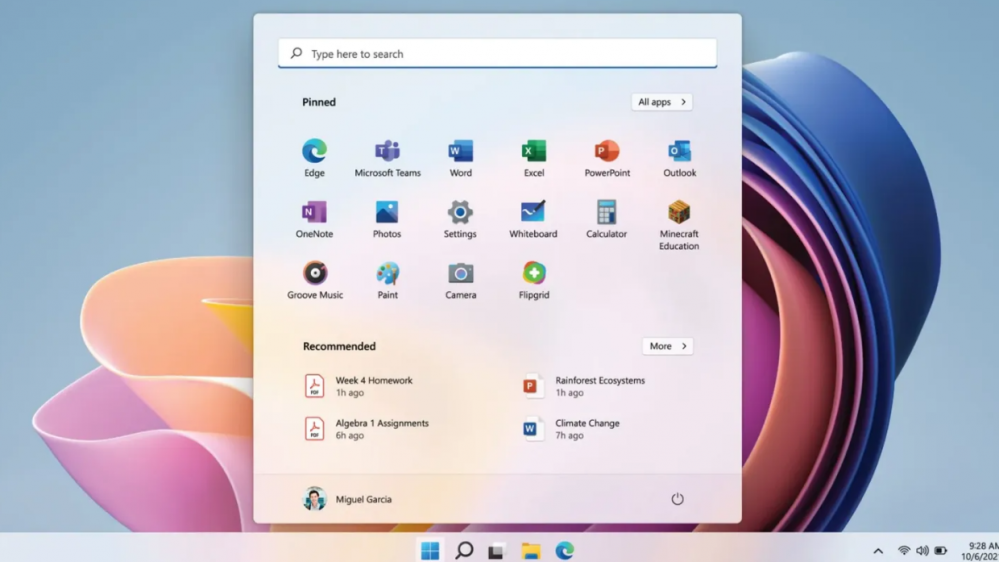Viewport: 999px width, 562px height.
Task: Open Groove Music
Action: click(315, 280)
